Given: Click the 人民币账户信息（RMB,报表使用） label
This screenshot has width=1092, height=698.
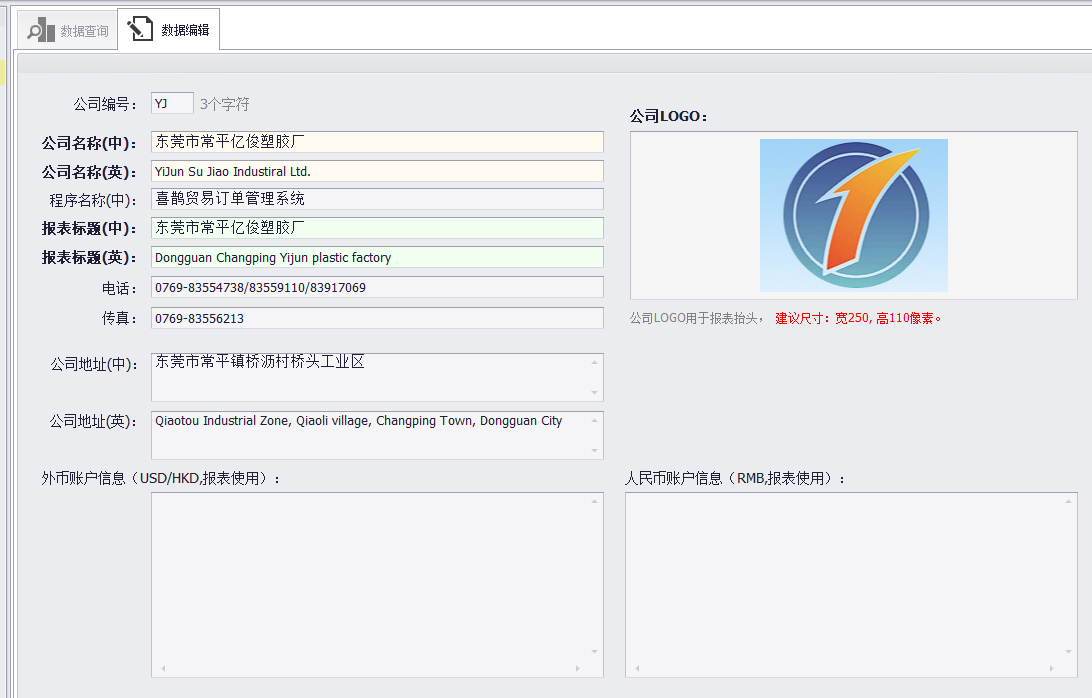Looking at the screenshot, I should (x=735, y=479).
